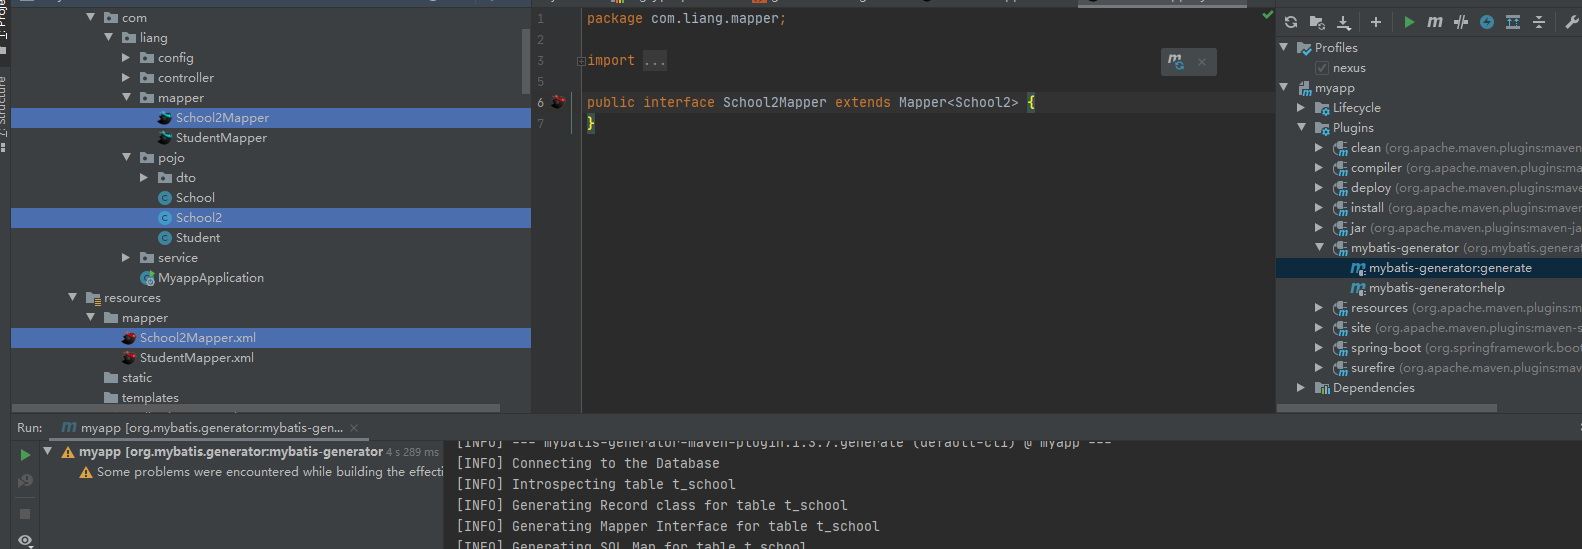Reimport all Maven projects
The width and height of the screenshot is (1582, 549).
1291,22
